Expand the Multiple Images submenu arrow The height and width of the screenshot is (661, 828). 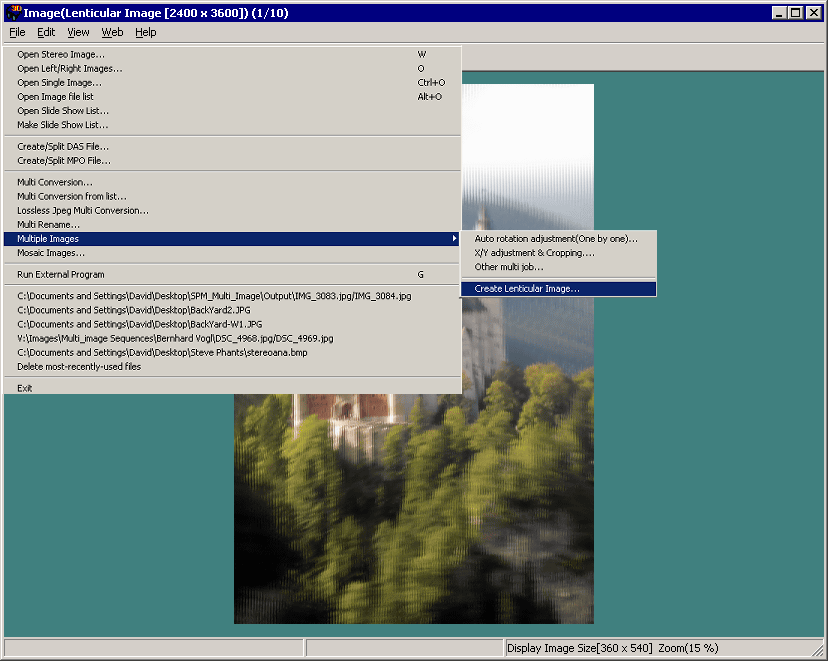(454, 239)
